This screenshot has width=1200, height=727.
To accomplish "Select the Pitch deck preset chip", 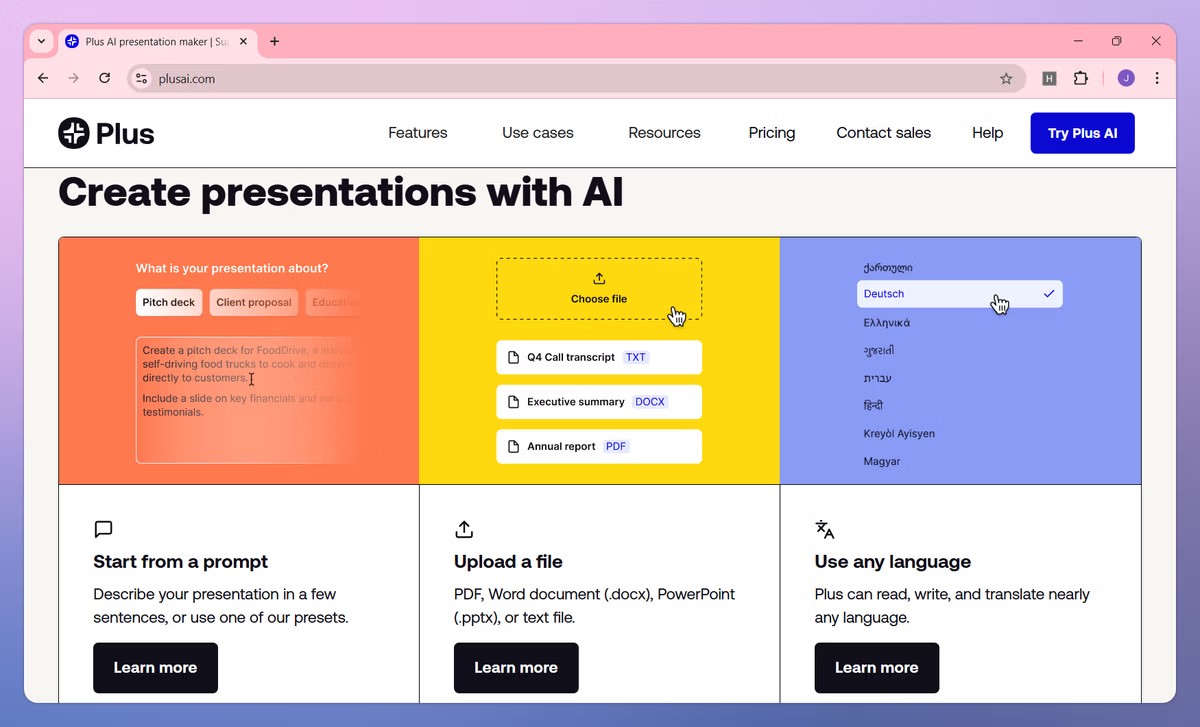I will click(168, 302).
